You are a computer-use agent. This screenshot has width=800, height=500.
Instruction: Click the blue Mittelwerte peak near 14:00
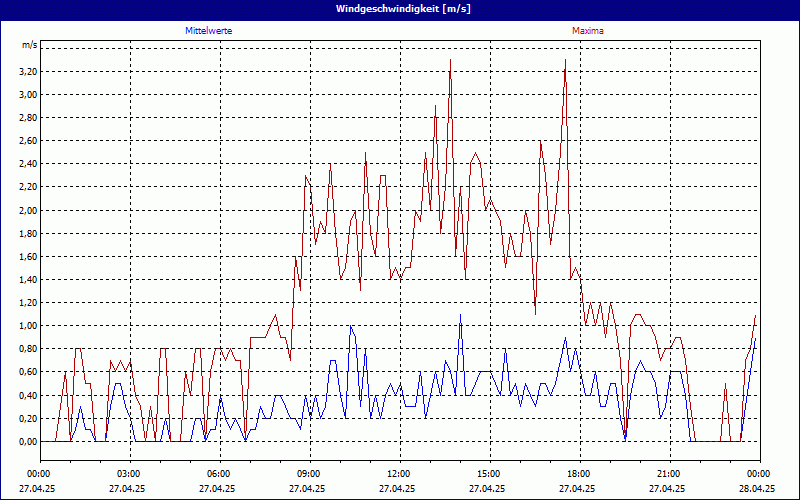(x=460, y=315)
